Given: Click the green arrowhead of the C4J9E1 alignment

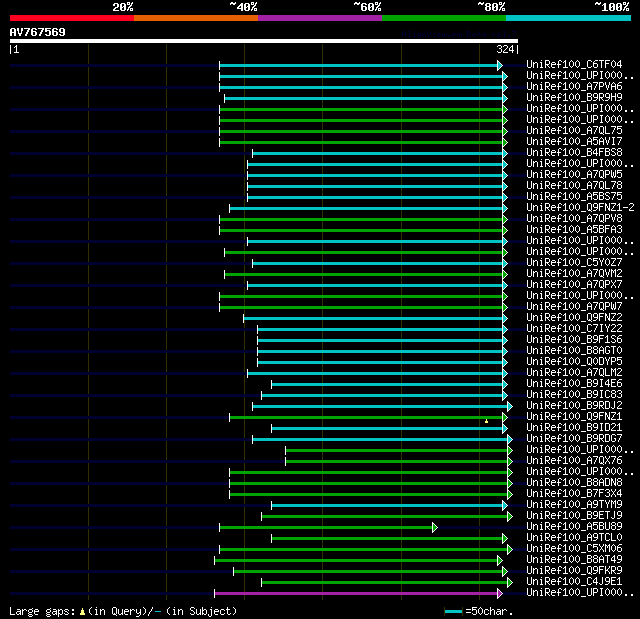Looking at the screenshot, I should click(509, 582).
